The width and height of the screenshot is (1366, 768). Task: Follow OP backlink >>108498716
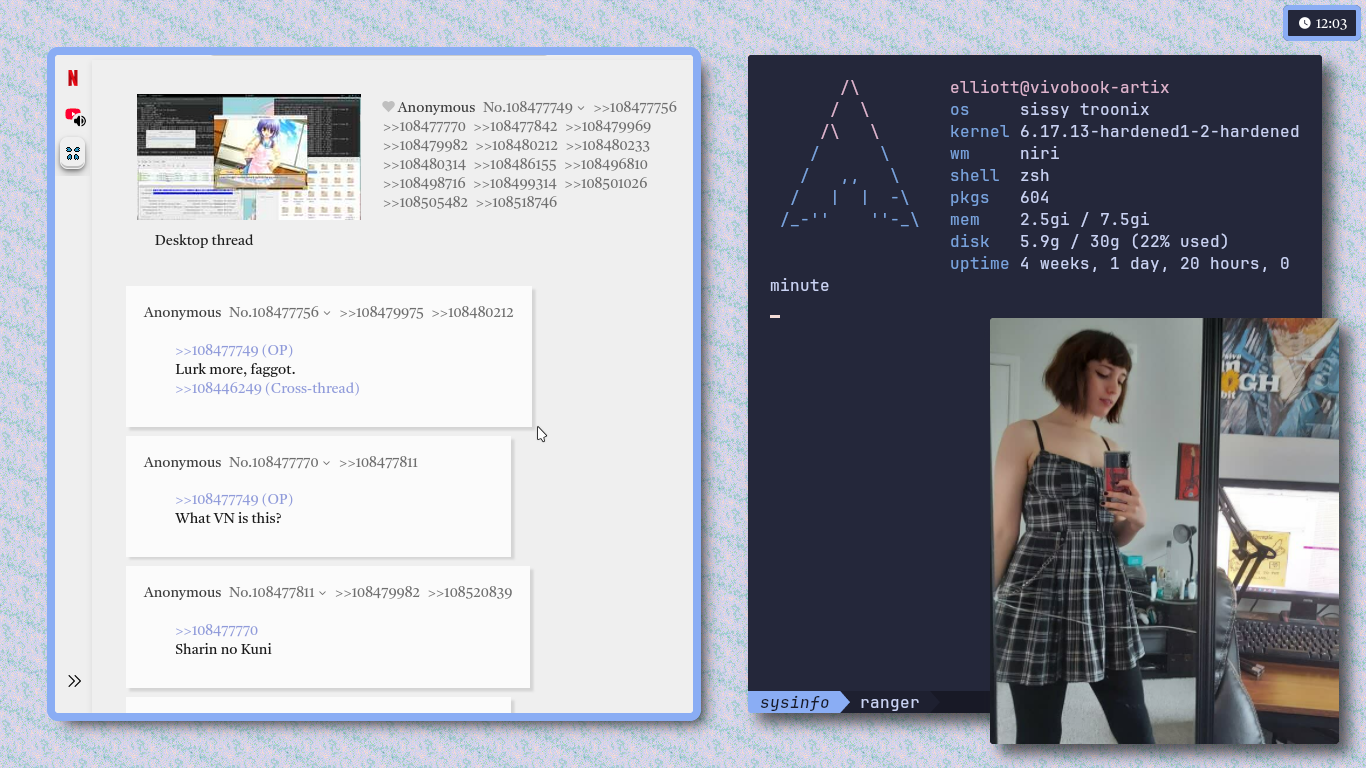pyautogui.click(x=424, y=183)
